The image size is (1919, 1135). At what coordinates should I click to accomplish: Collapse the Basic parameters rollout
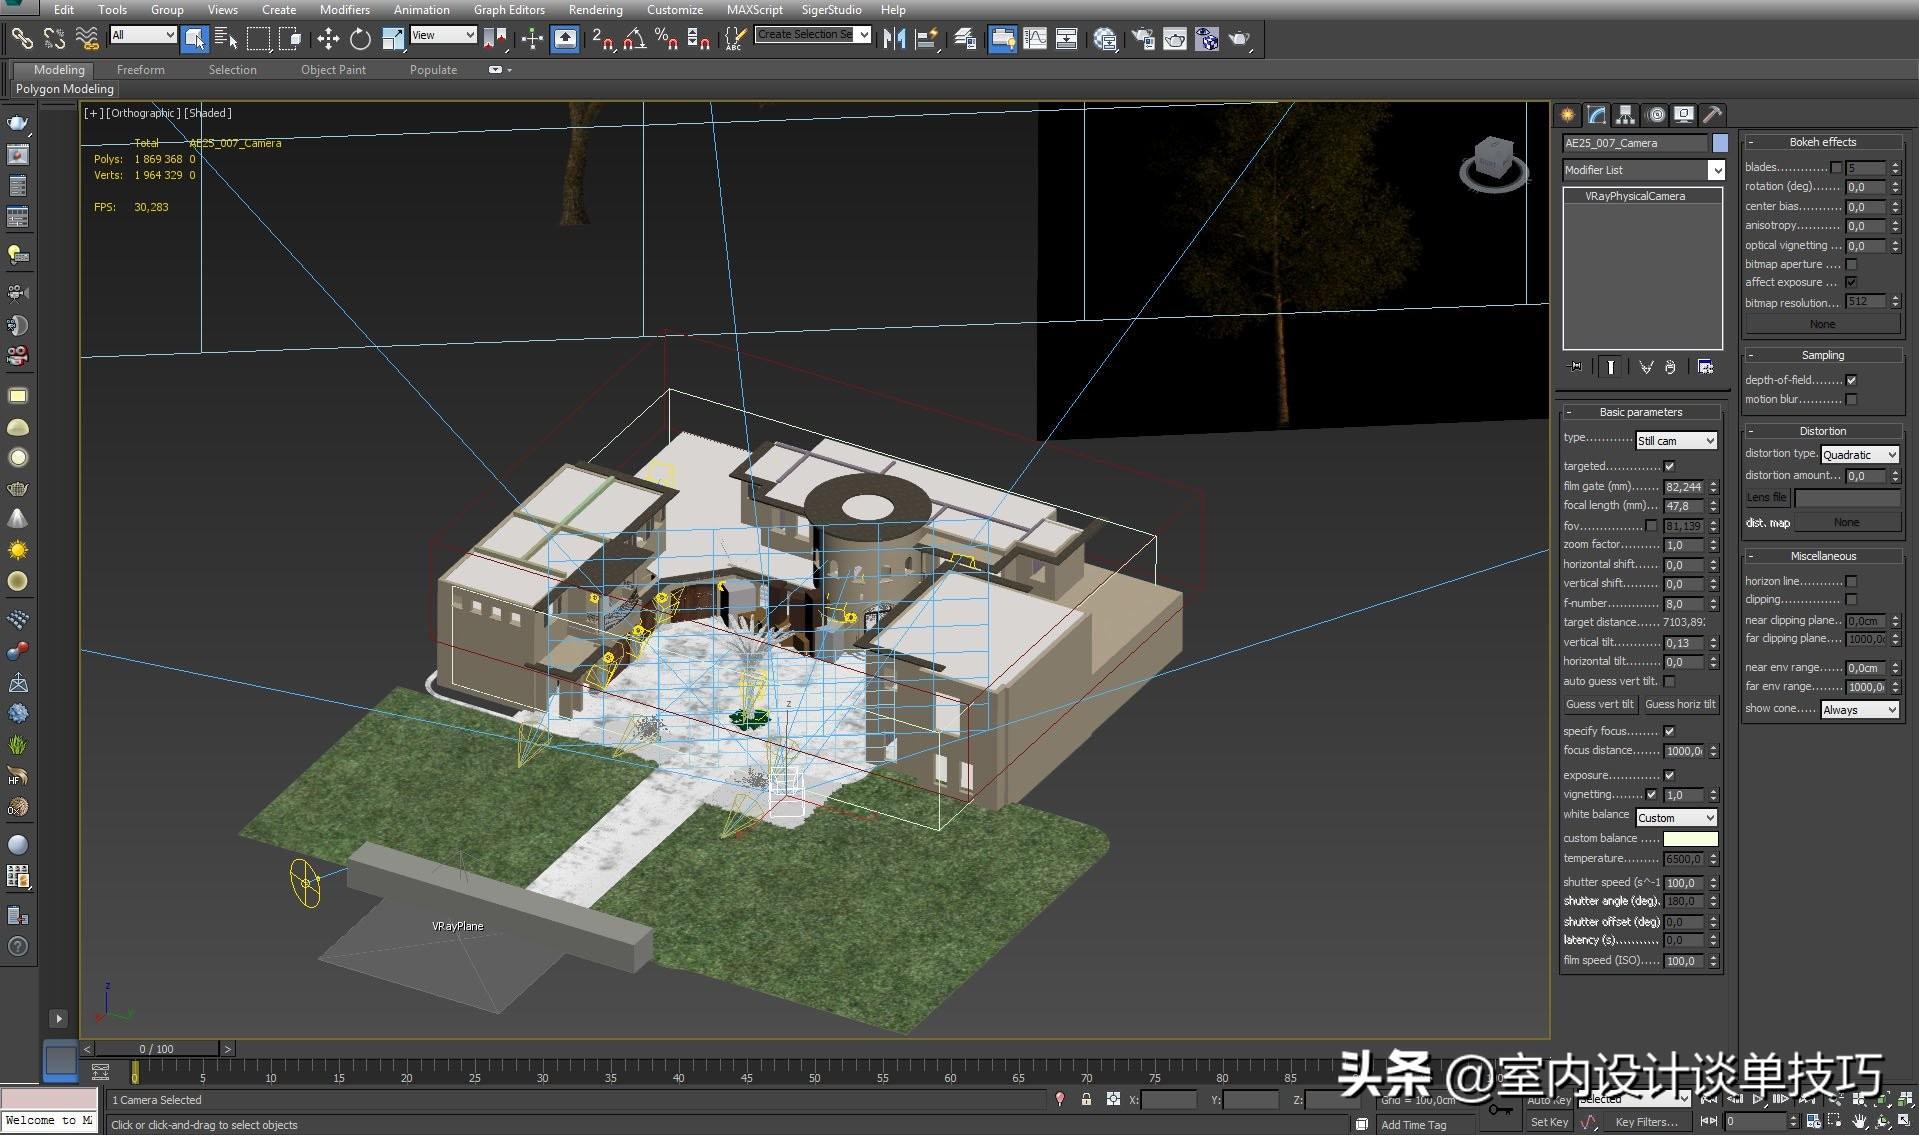click(1640, 412)
